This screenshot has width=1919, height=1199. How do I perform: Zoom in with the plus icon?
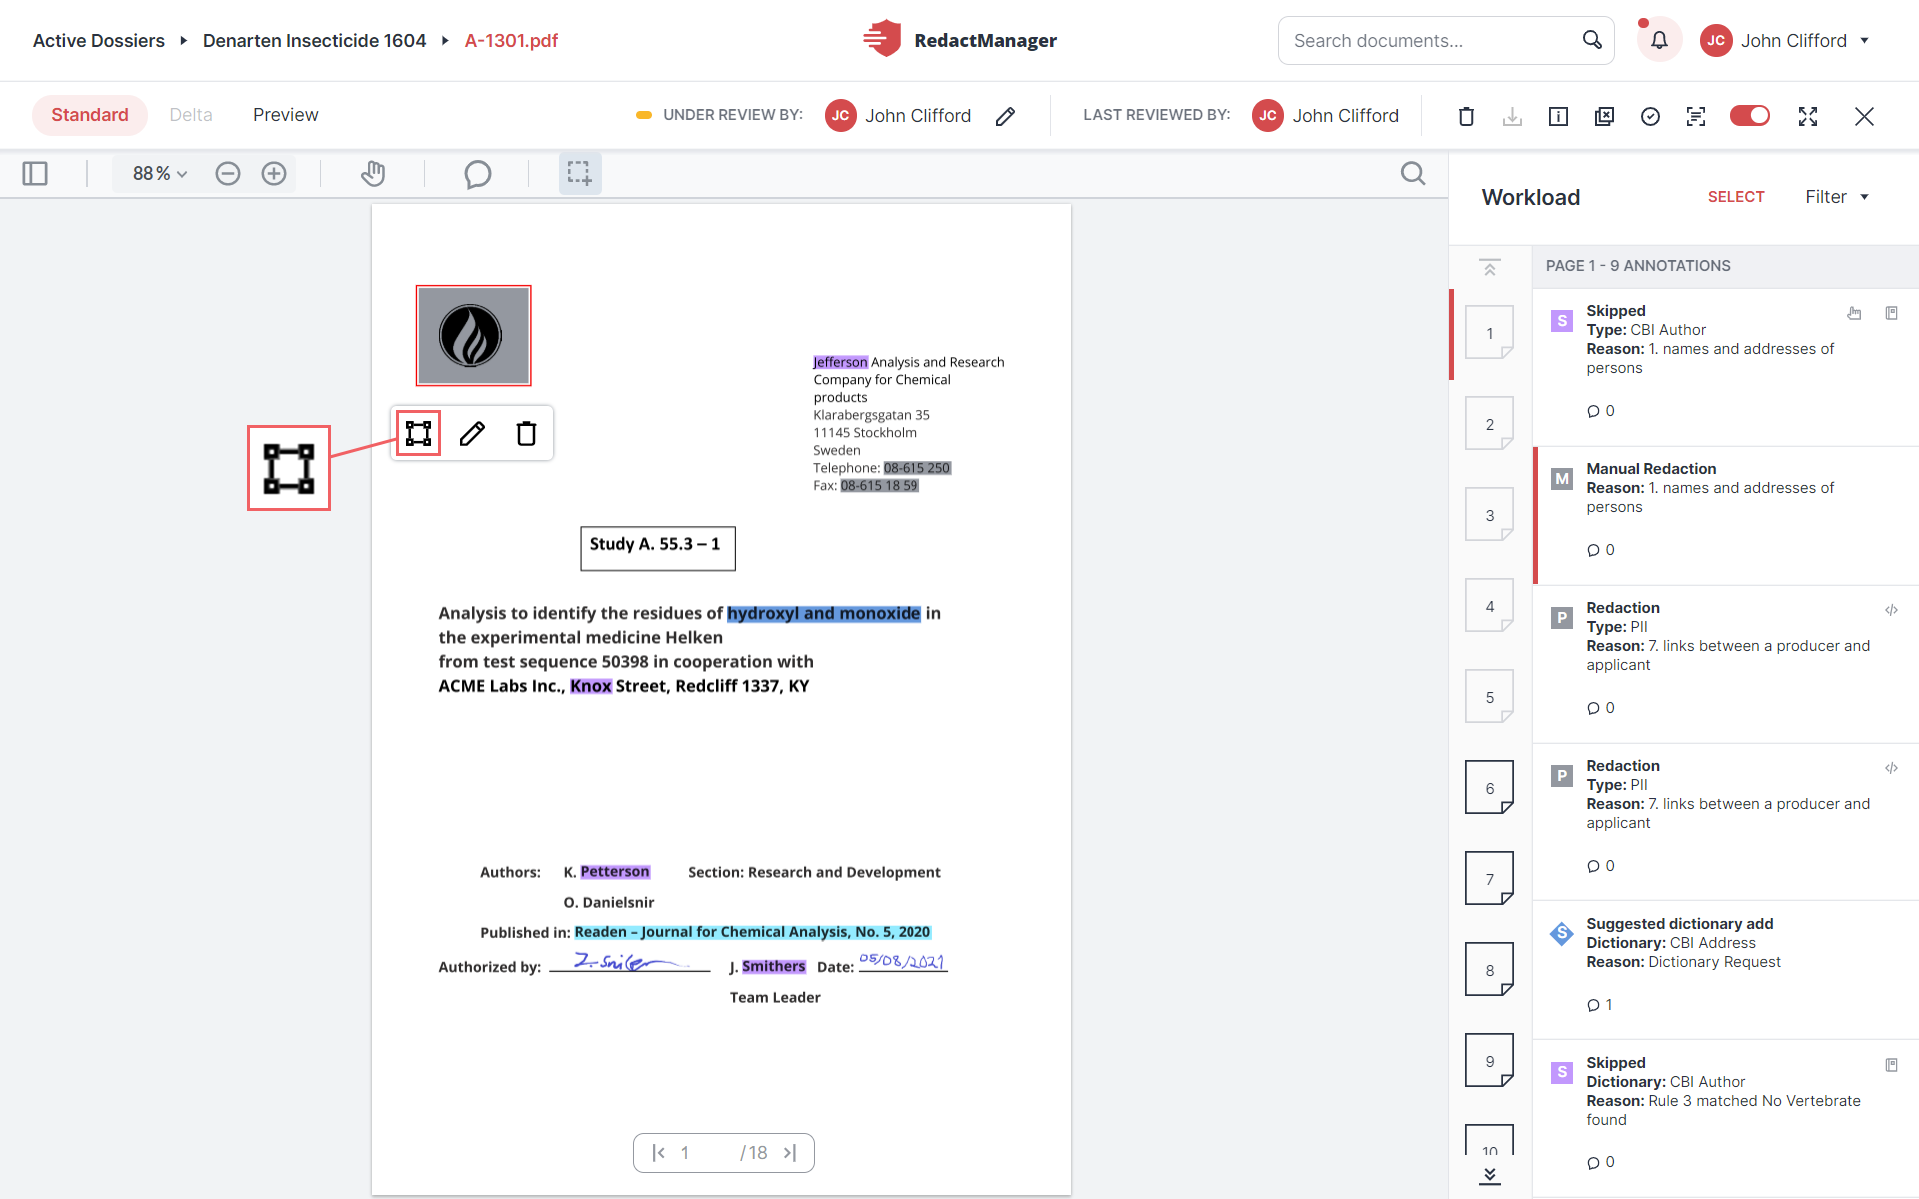click(x=274, y=174)
